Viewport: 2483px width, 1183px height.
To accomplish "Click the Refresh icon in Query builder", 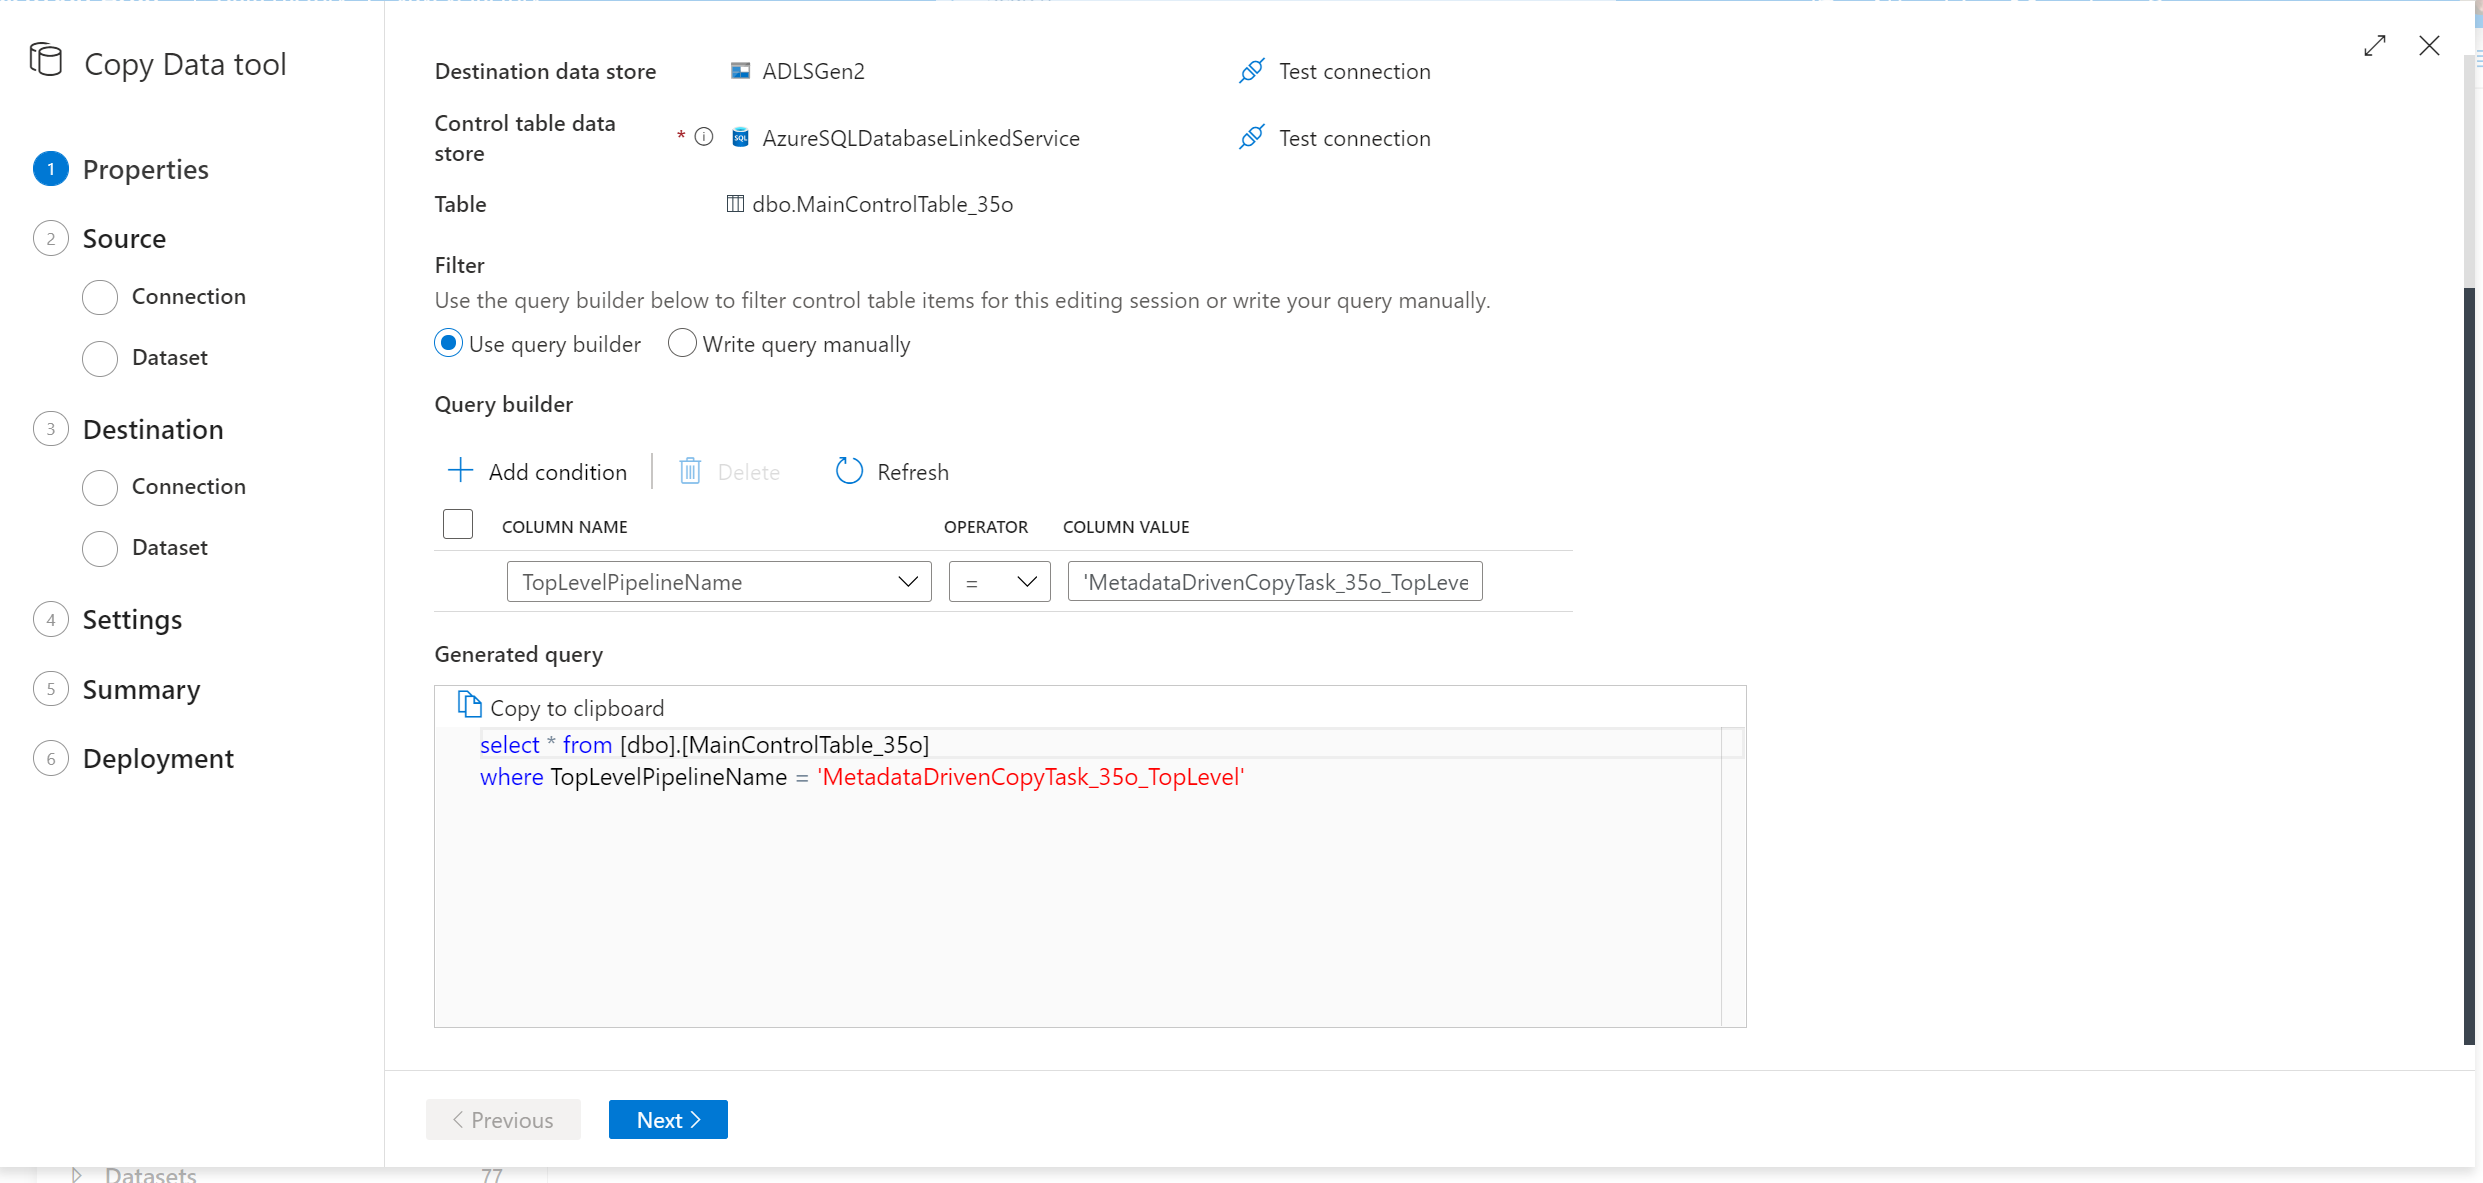I will click(849, 470).
